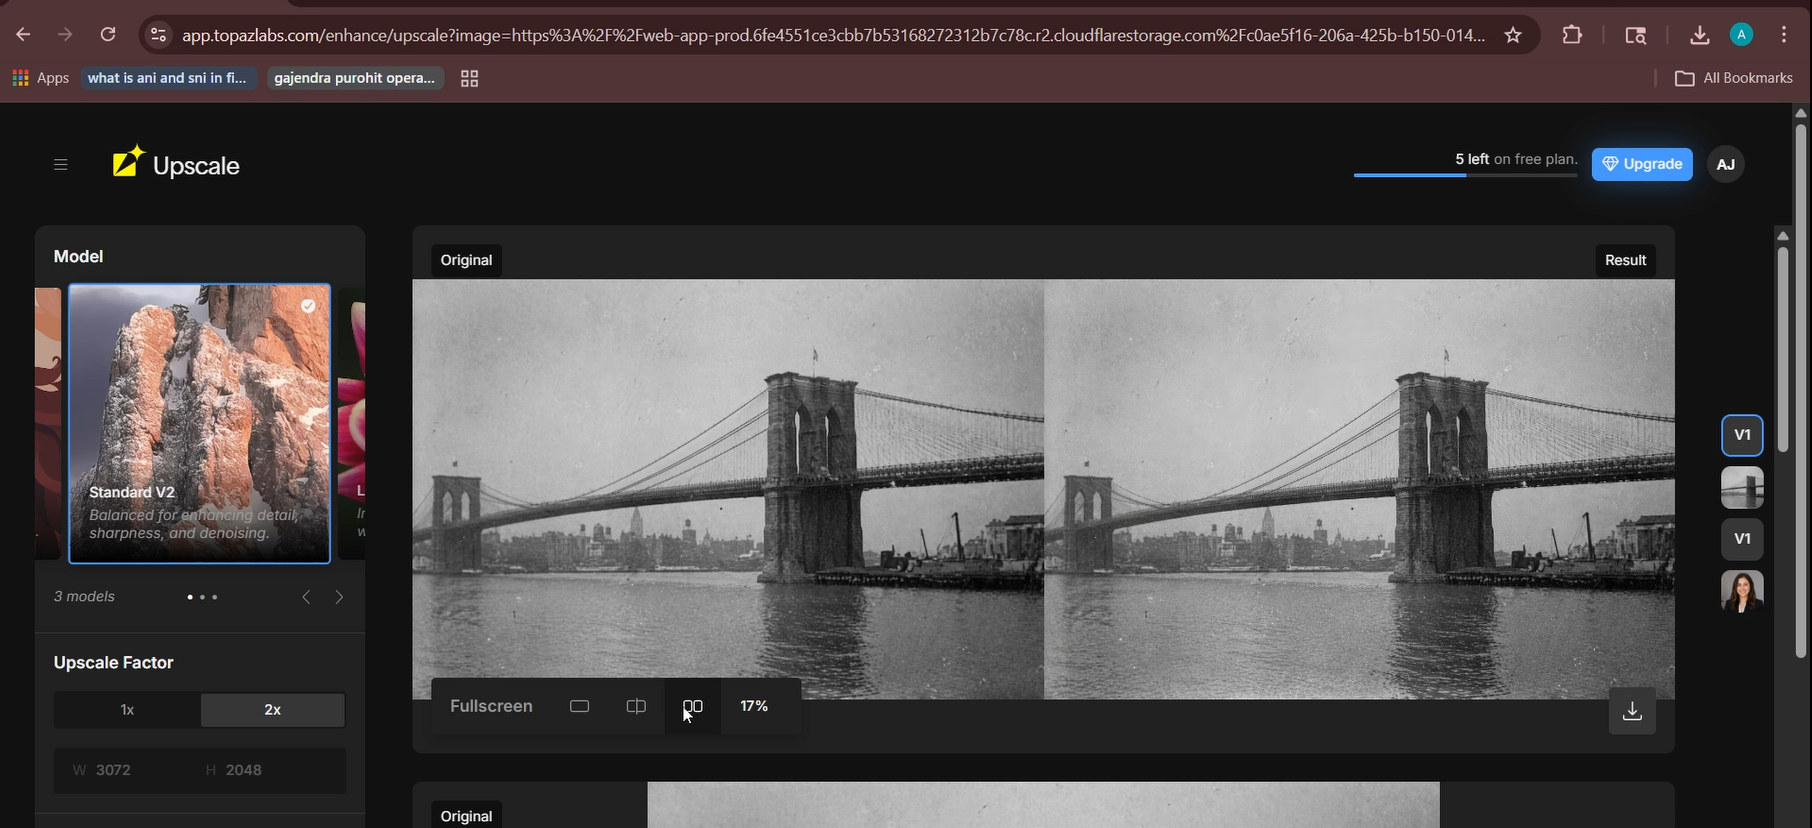Open the Chrome profile avatar
Screen dimensions: 1812x828
[1741, 35]
